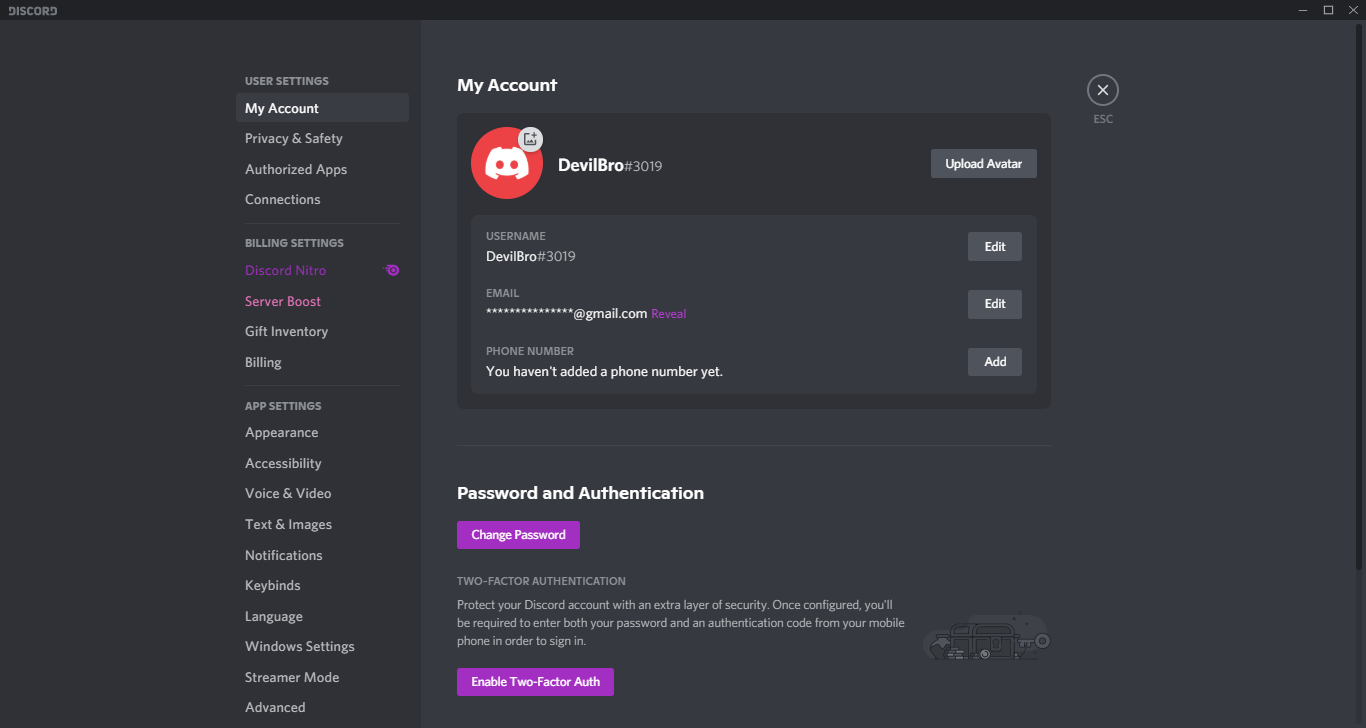Image resolution: width=1366 pixels, height=728 pixels.
Task: Click "You haven't added a phone number yet."
Action: (x=604, y=371)
